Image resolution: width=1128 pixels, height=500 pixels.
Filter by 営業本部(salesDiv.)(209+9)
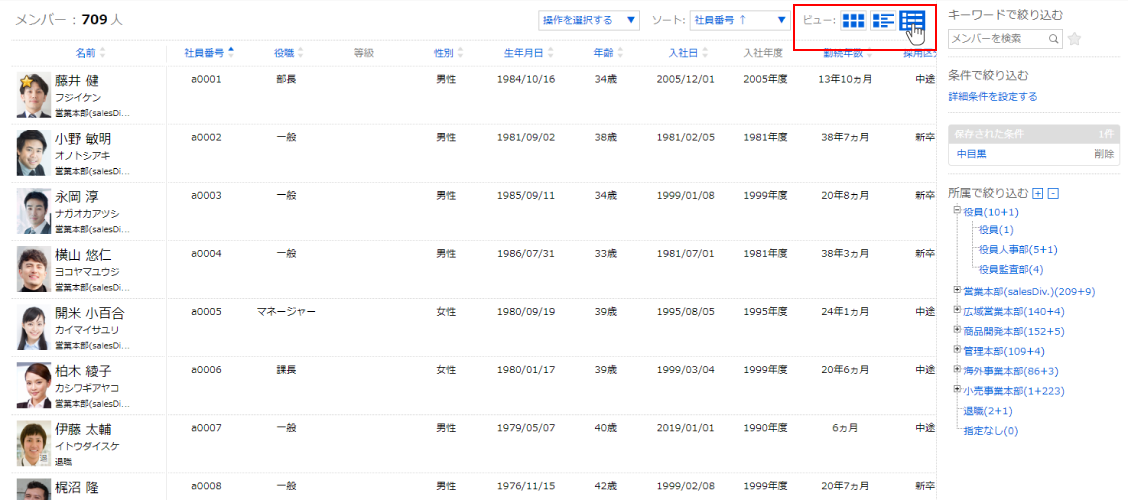point(1029,291)
